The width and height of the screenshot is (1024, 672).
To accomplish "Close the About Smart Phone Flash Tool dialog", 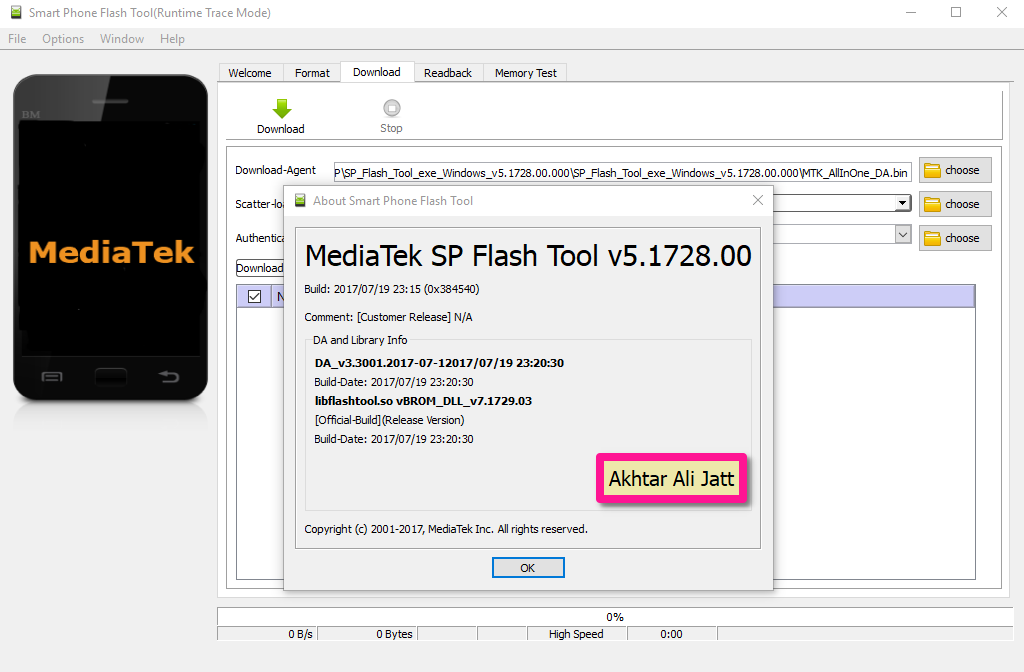I will pyautogui.click(x=758, y=200).
